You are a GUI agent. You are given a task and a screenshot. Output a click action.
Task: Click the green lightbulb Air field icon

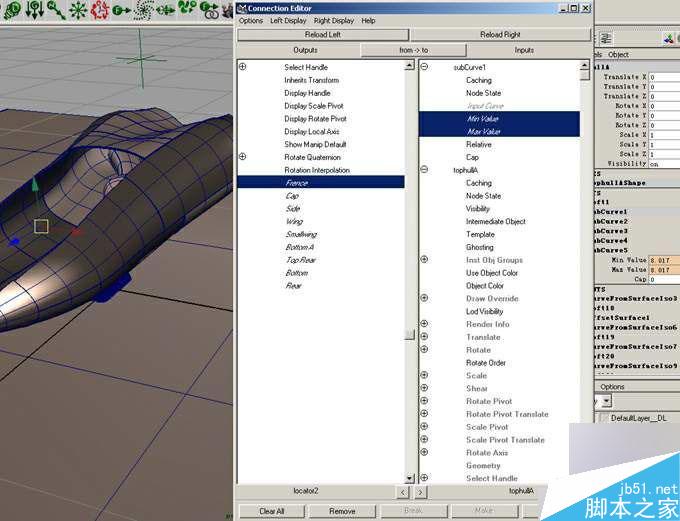tap(12, 10)
